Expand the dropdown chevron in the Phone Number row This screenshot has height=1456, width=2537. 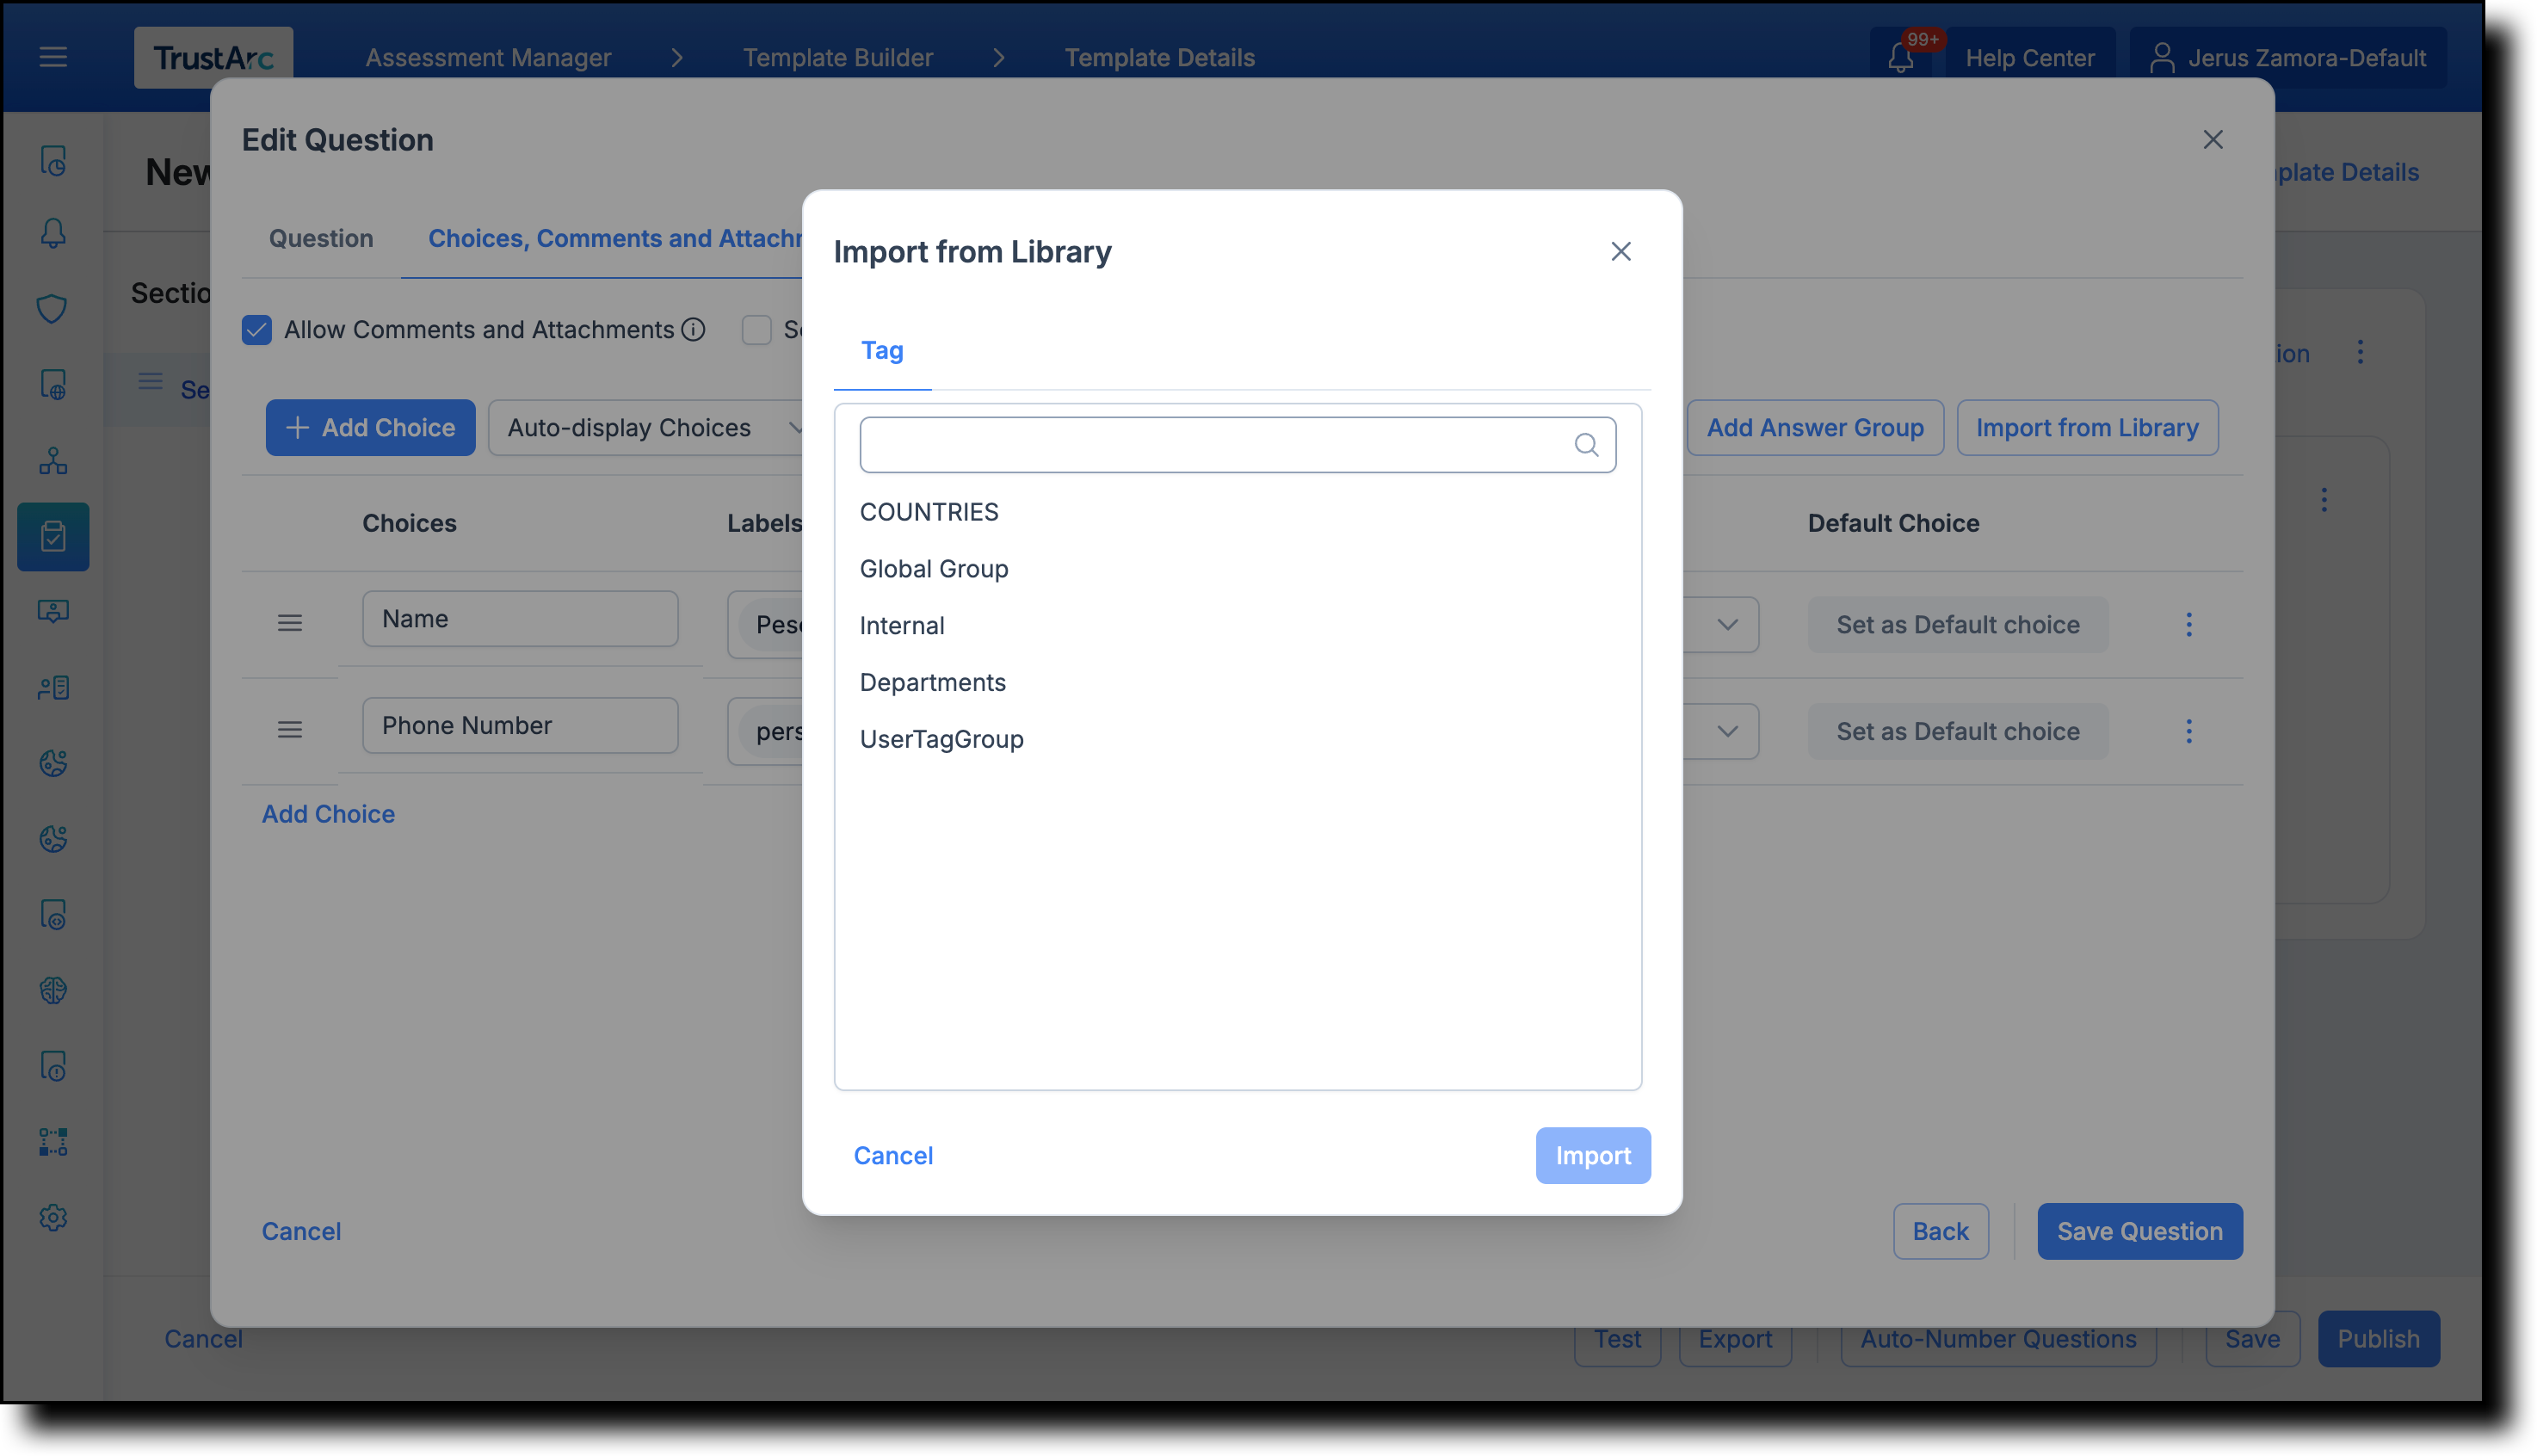coord(1727,731)
